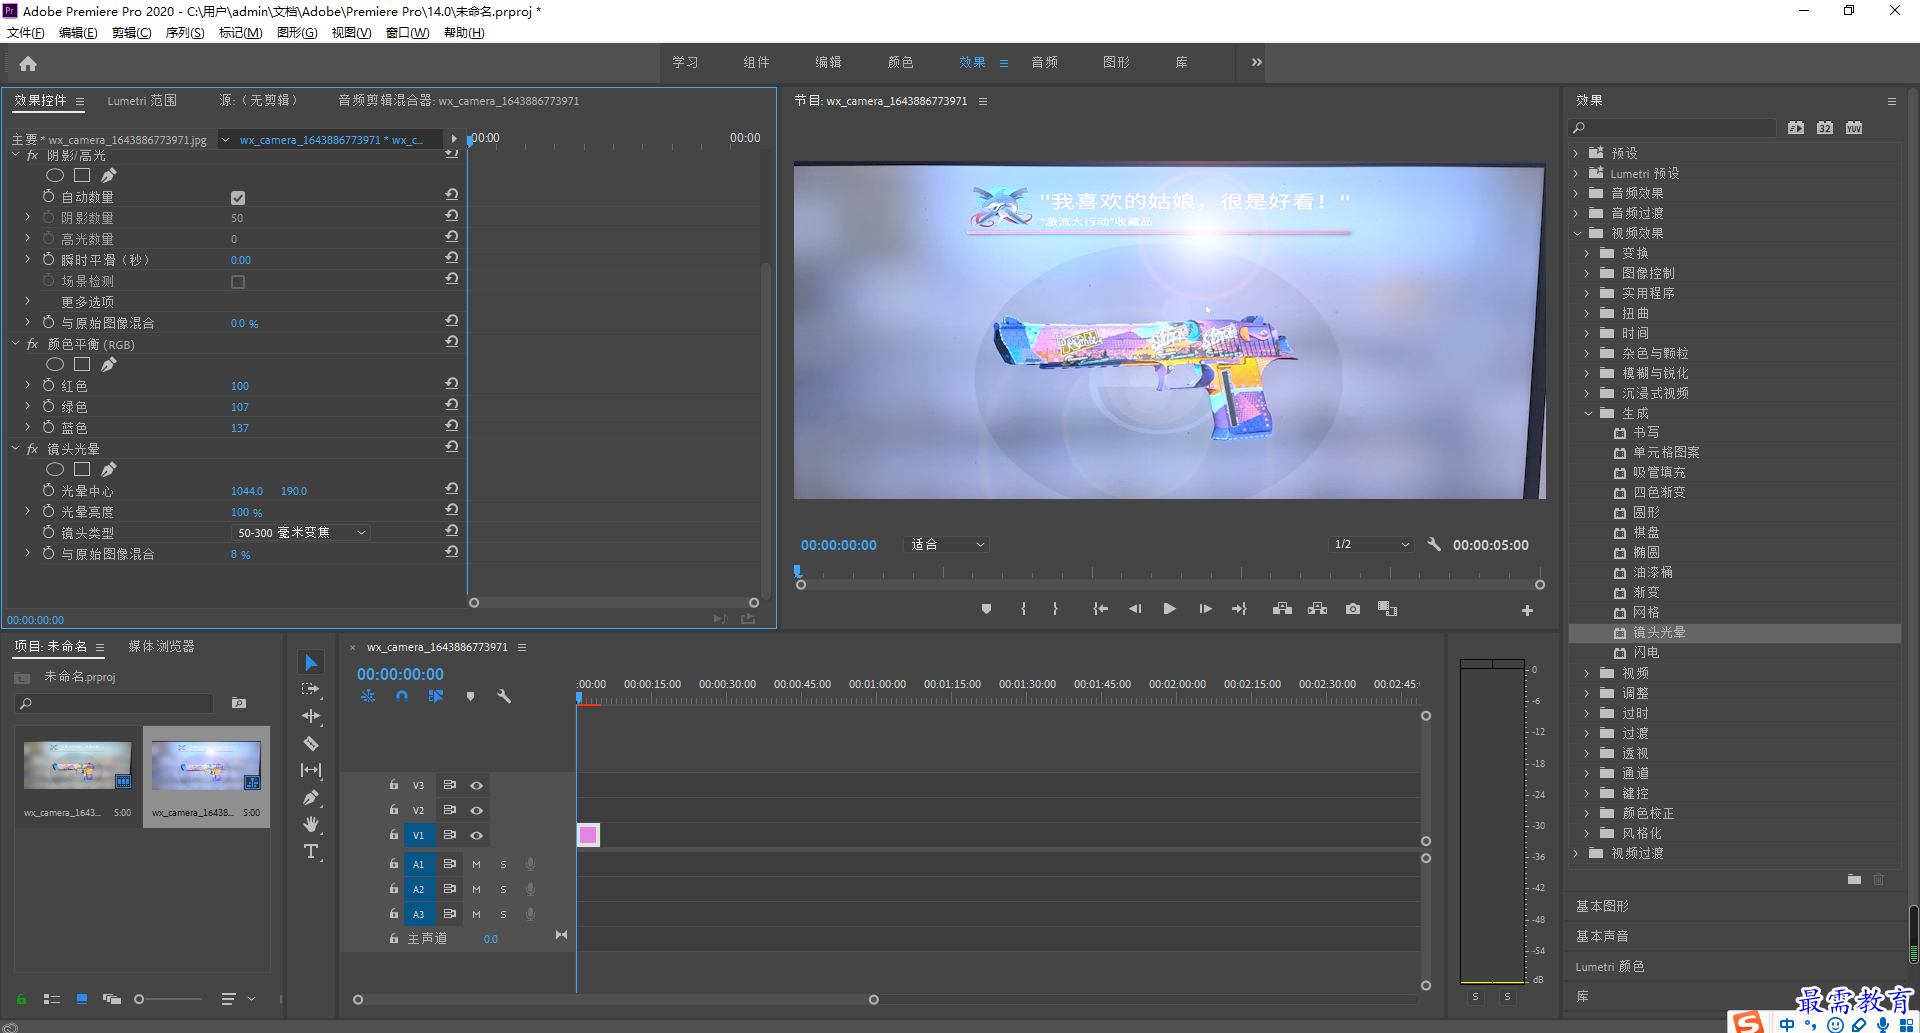This screenshot has height=1033, width=1920.
Task: Open the 窗口(W) menu
Action: pyautogui.click(x=407, y=32)
